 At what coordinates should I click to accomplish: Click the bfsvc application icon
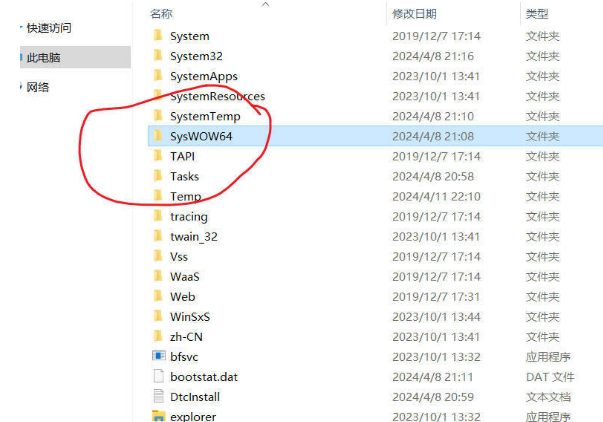158,356
